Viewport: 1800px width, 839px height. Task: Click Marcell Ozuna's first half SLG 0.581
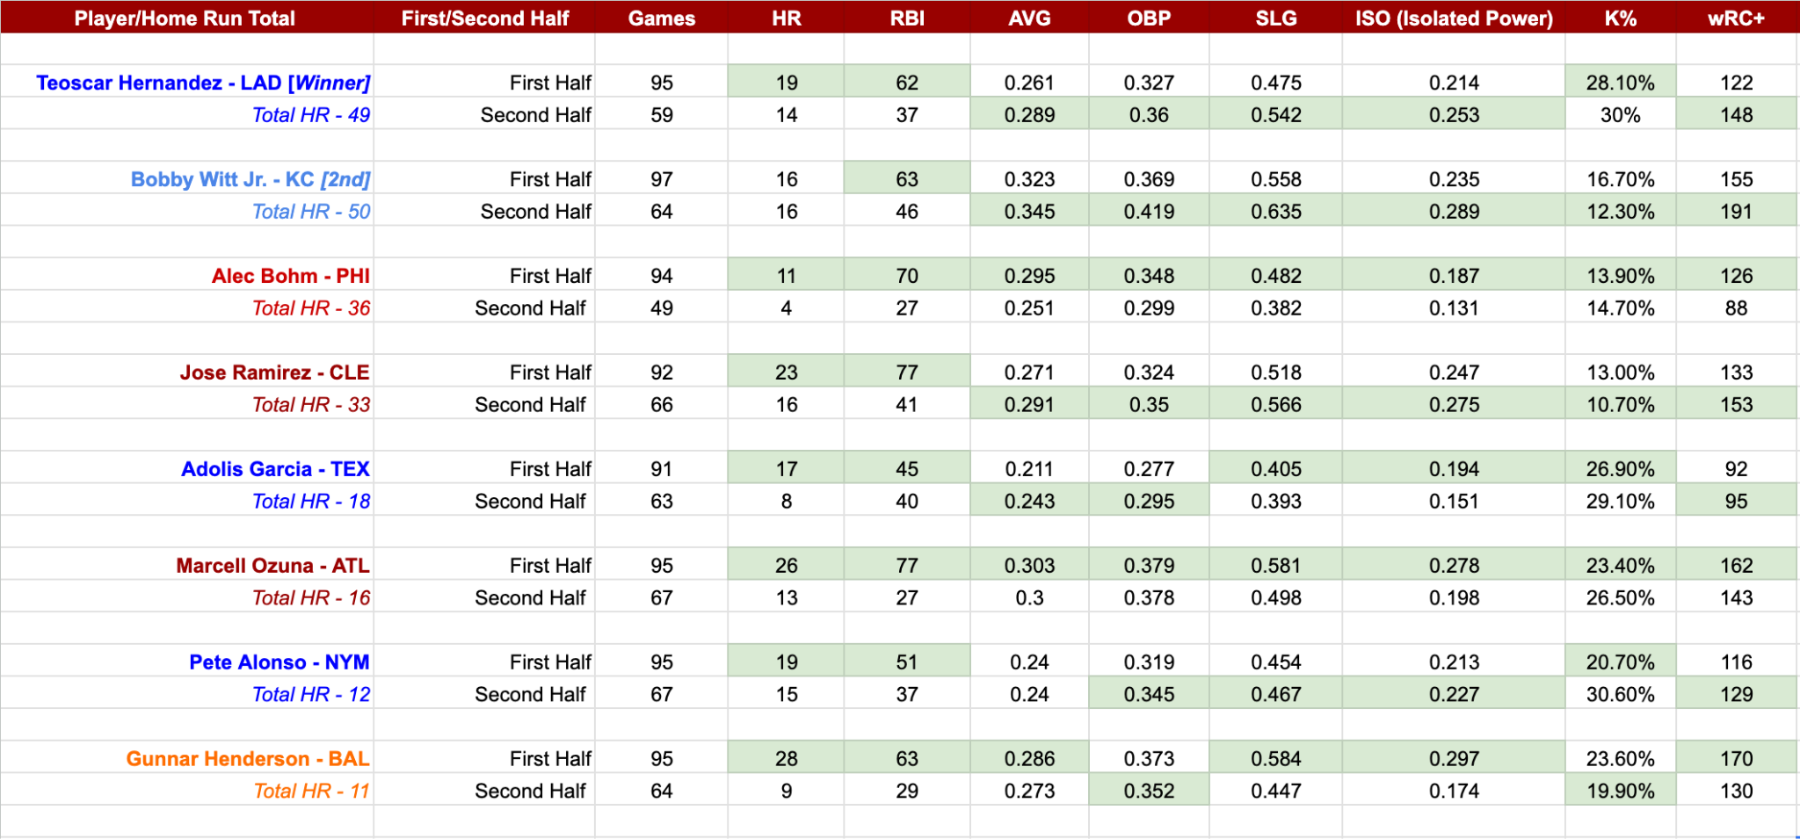pos(1276,566)
